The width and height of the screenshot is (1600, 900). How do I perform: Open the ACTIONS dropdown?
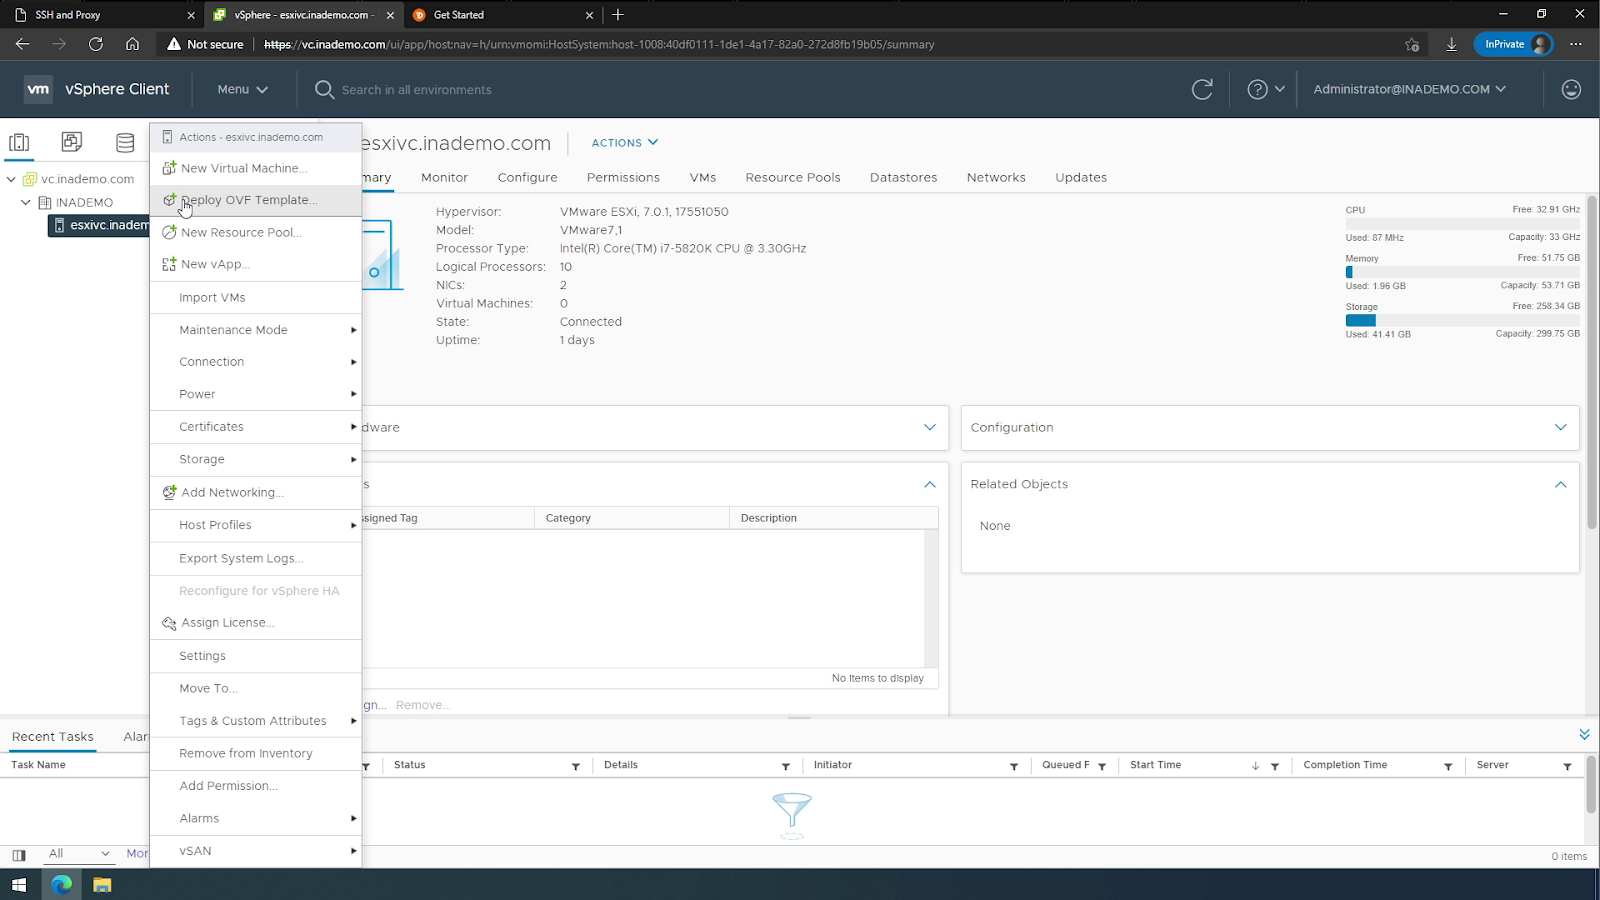(625, 143)
